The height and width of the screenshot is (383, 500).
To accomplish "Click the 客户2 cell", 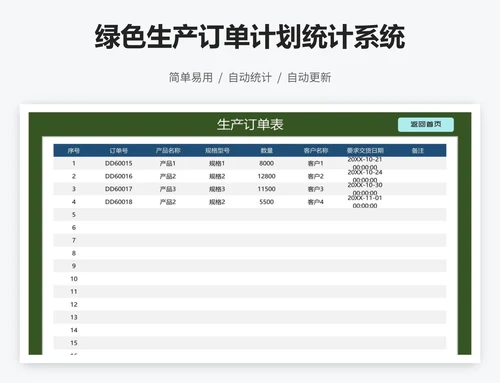I will pyautogui.click(x=316, y=176).
